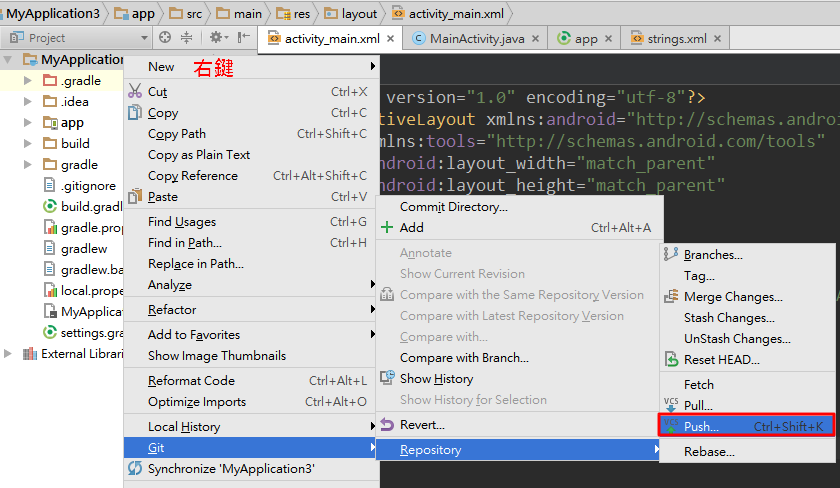Image resolution: width=840 pixels, height=488 pixels.
Task: Click the hide panel icon
Action: [x=244, y=37]
